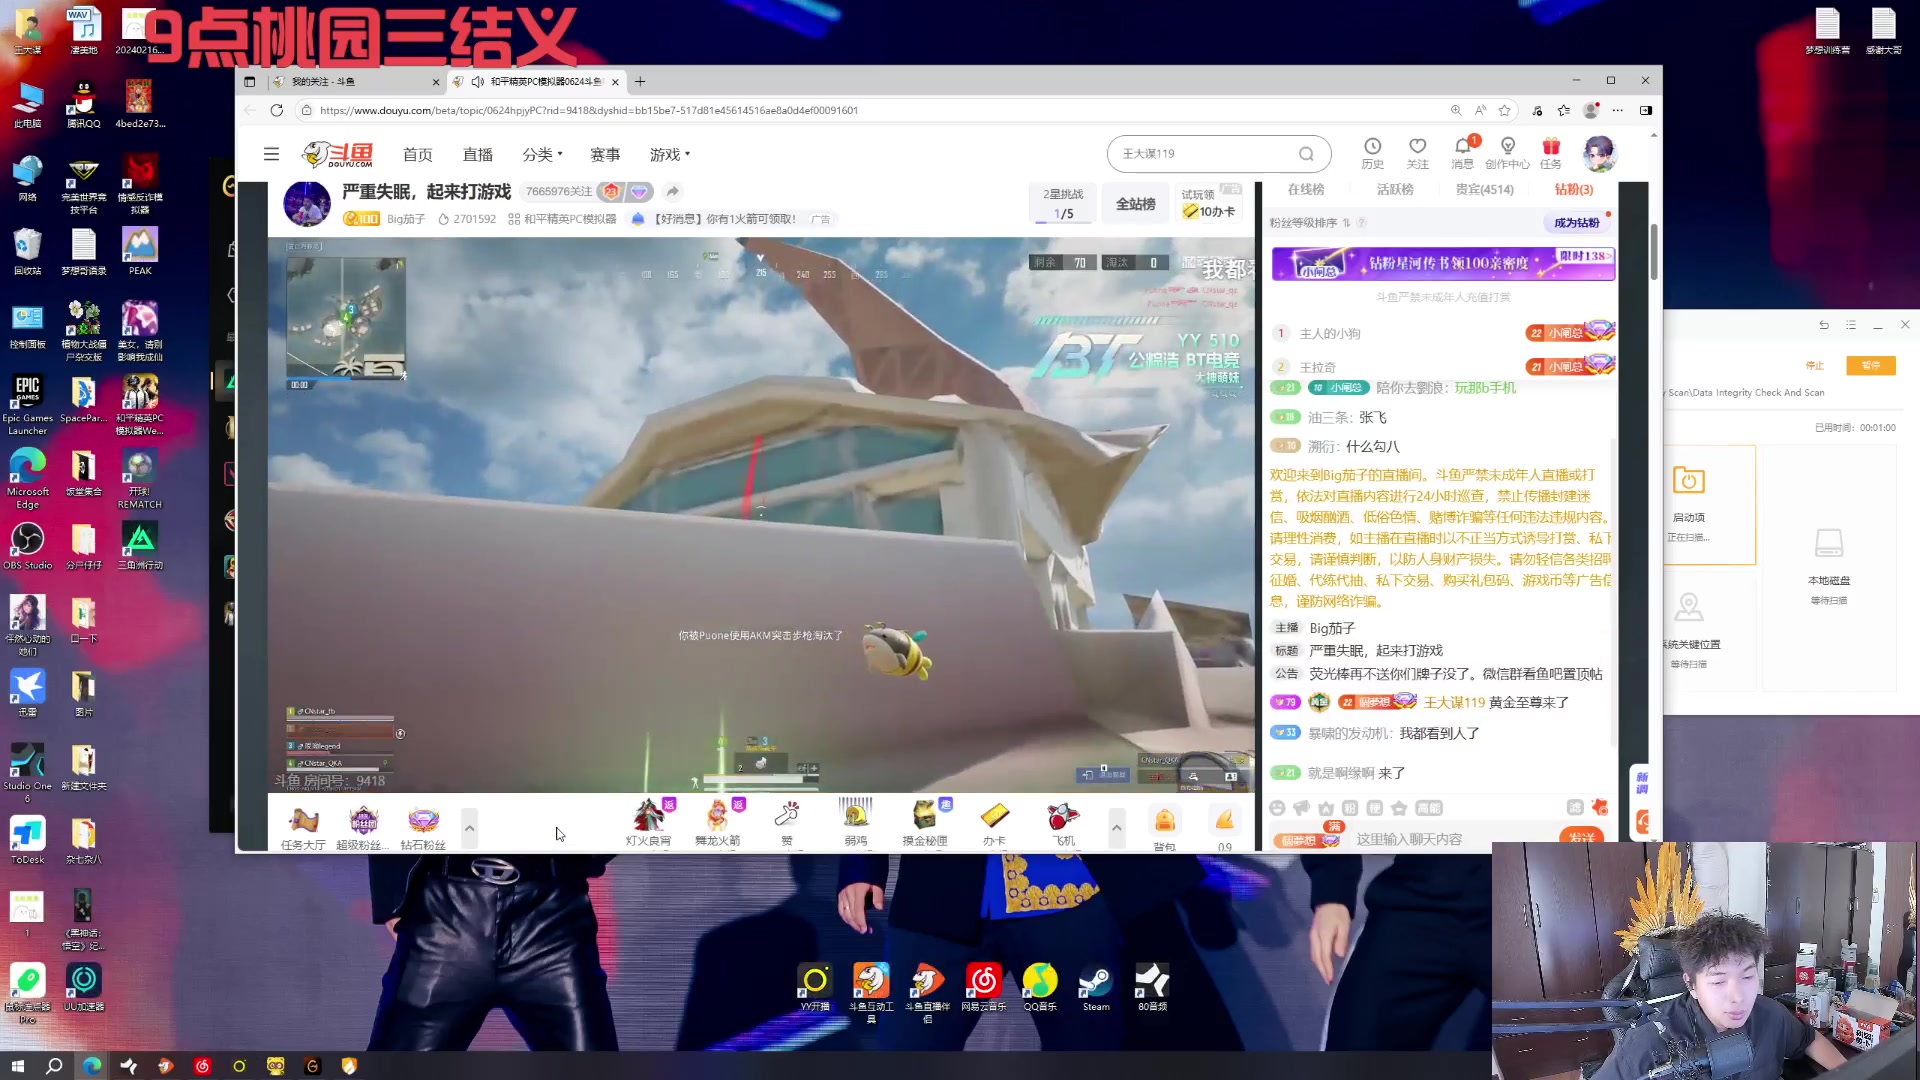The width and height of the screenshot is (1920, 1080).
Task: Open QQ音乐 desktop shortcut
Action: pos(1040,988)
